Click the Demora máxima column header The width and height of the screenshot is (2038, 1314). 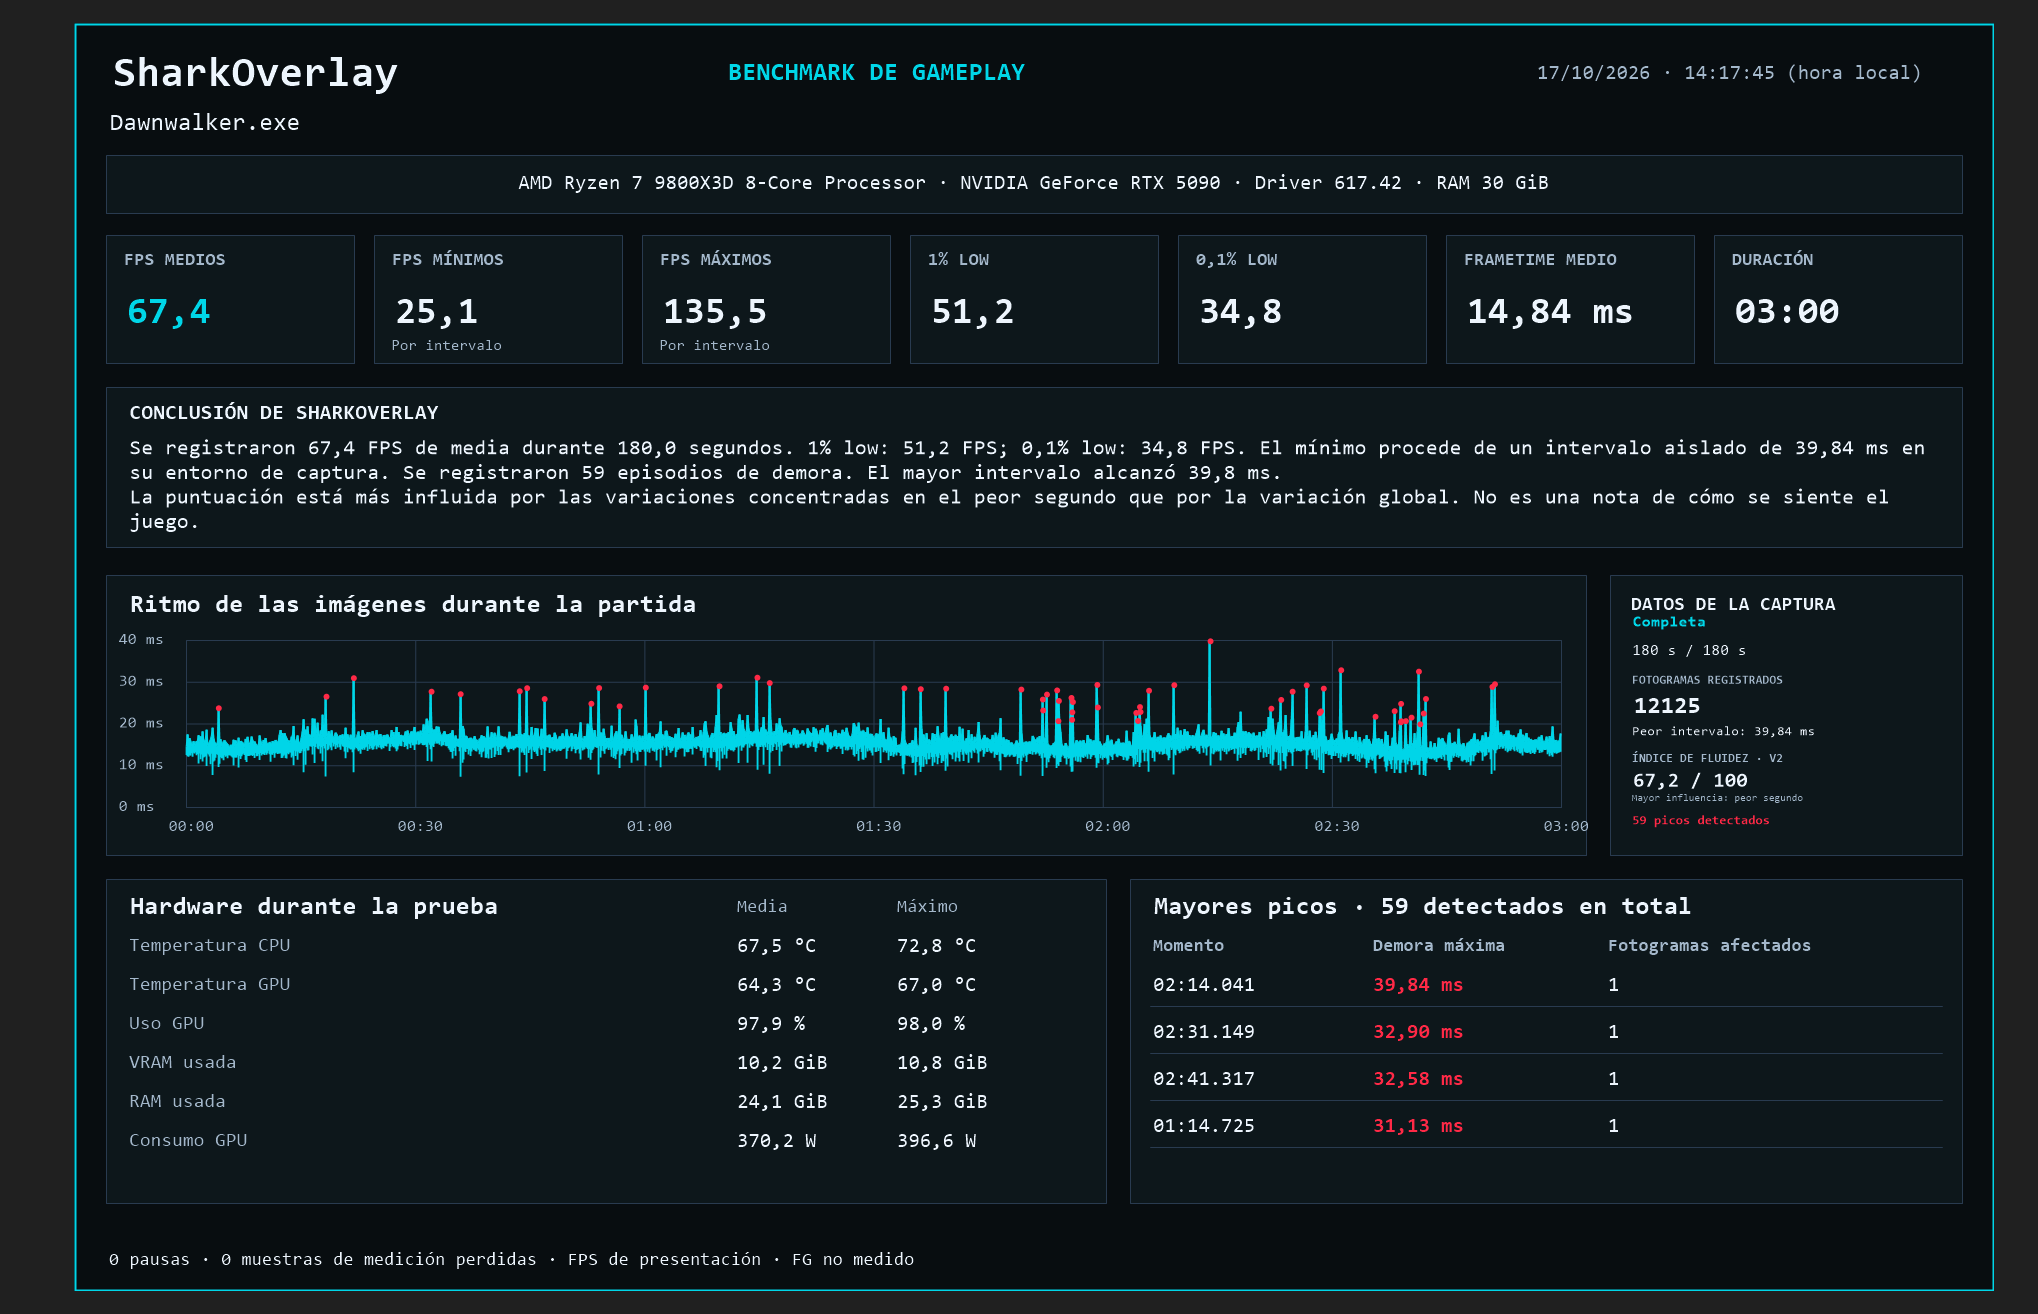1438,946
